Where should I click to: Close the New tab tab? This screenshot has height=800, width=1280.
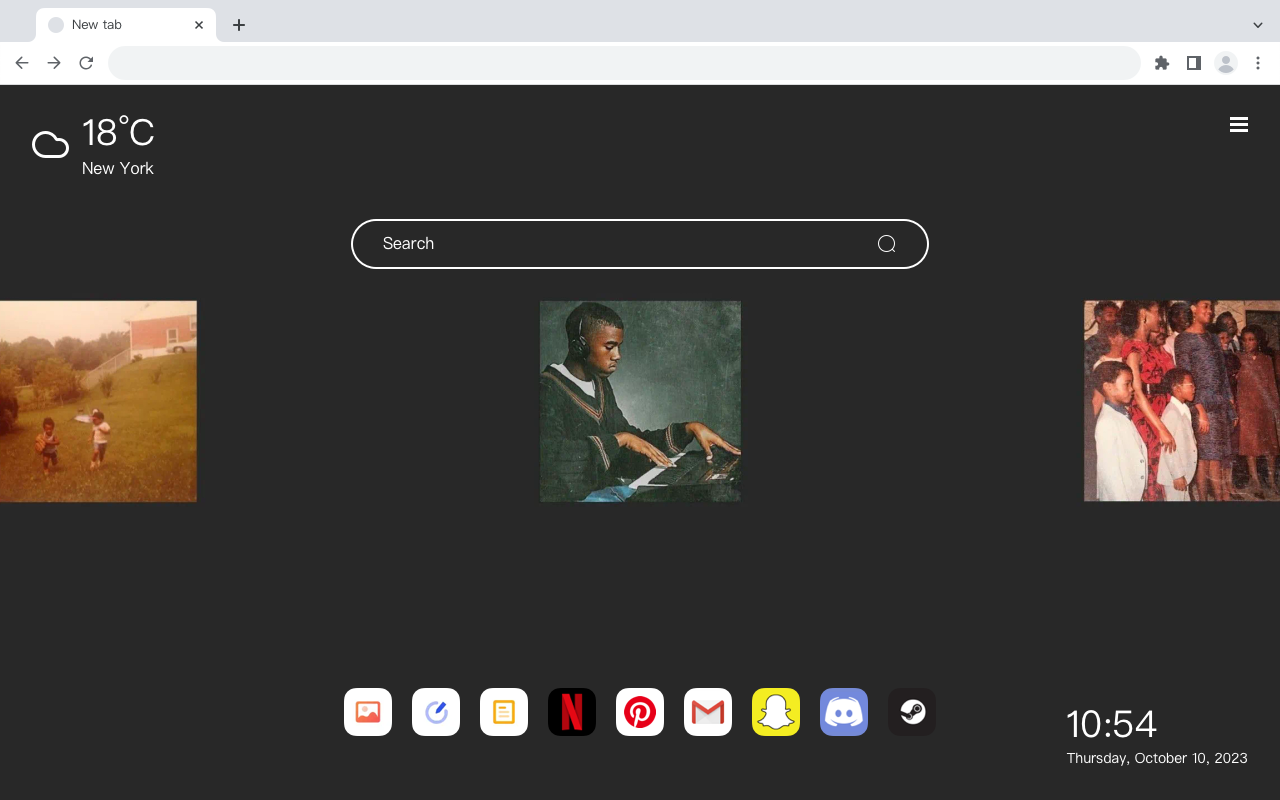point(199,25)
